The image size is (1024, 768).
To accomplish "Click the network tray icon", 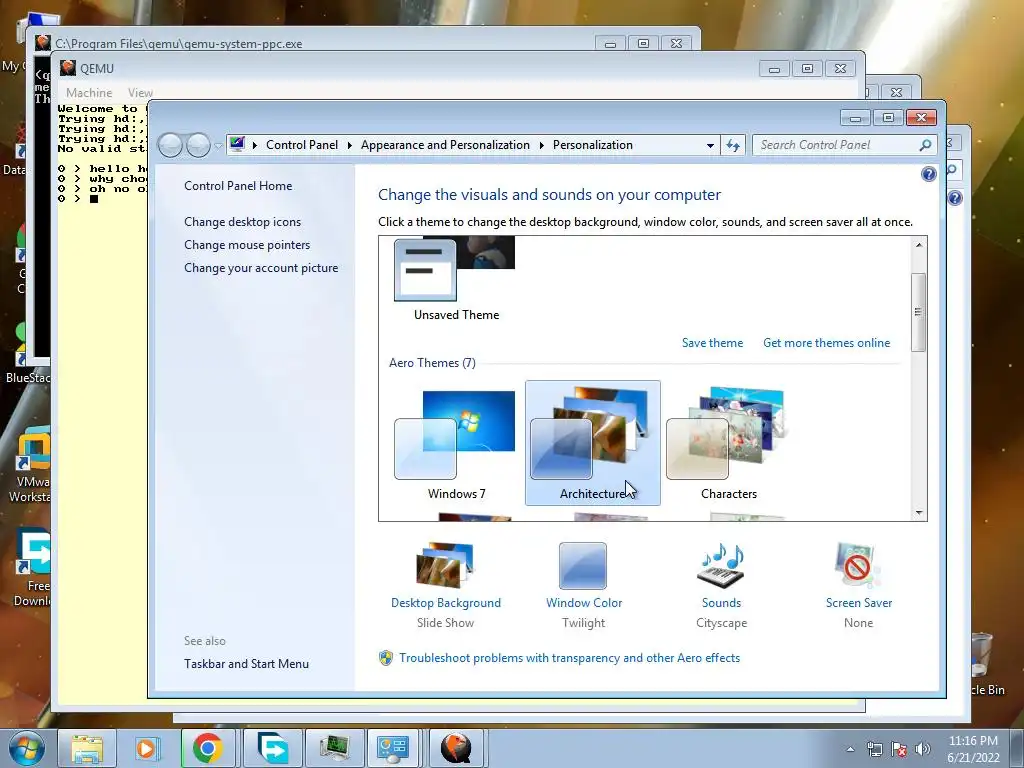I will pos(874,749).
